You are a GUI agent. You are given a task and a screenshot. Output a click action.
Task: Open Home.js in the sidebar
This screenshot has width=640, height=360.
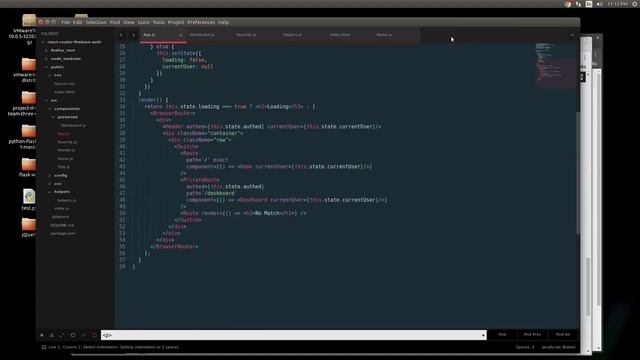[65, 159]
